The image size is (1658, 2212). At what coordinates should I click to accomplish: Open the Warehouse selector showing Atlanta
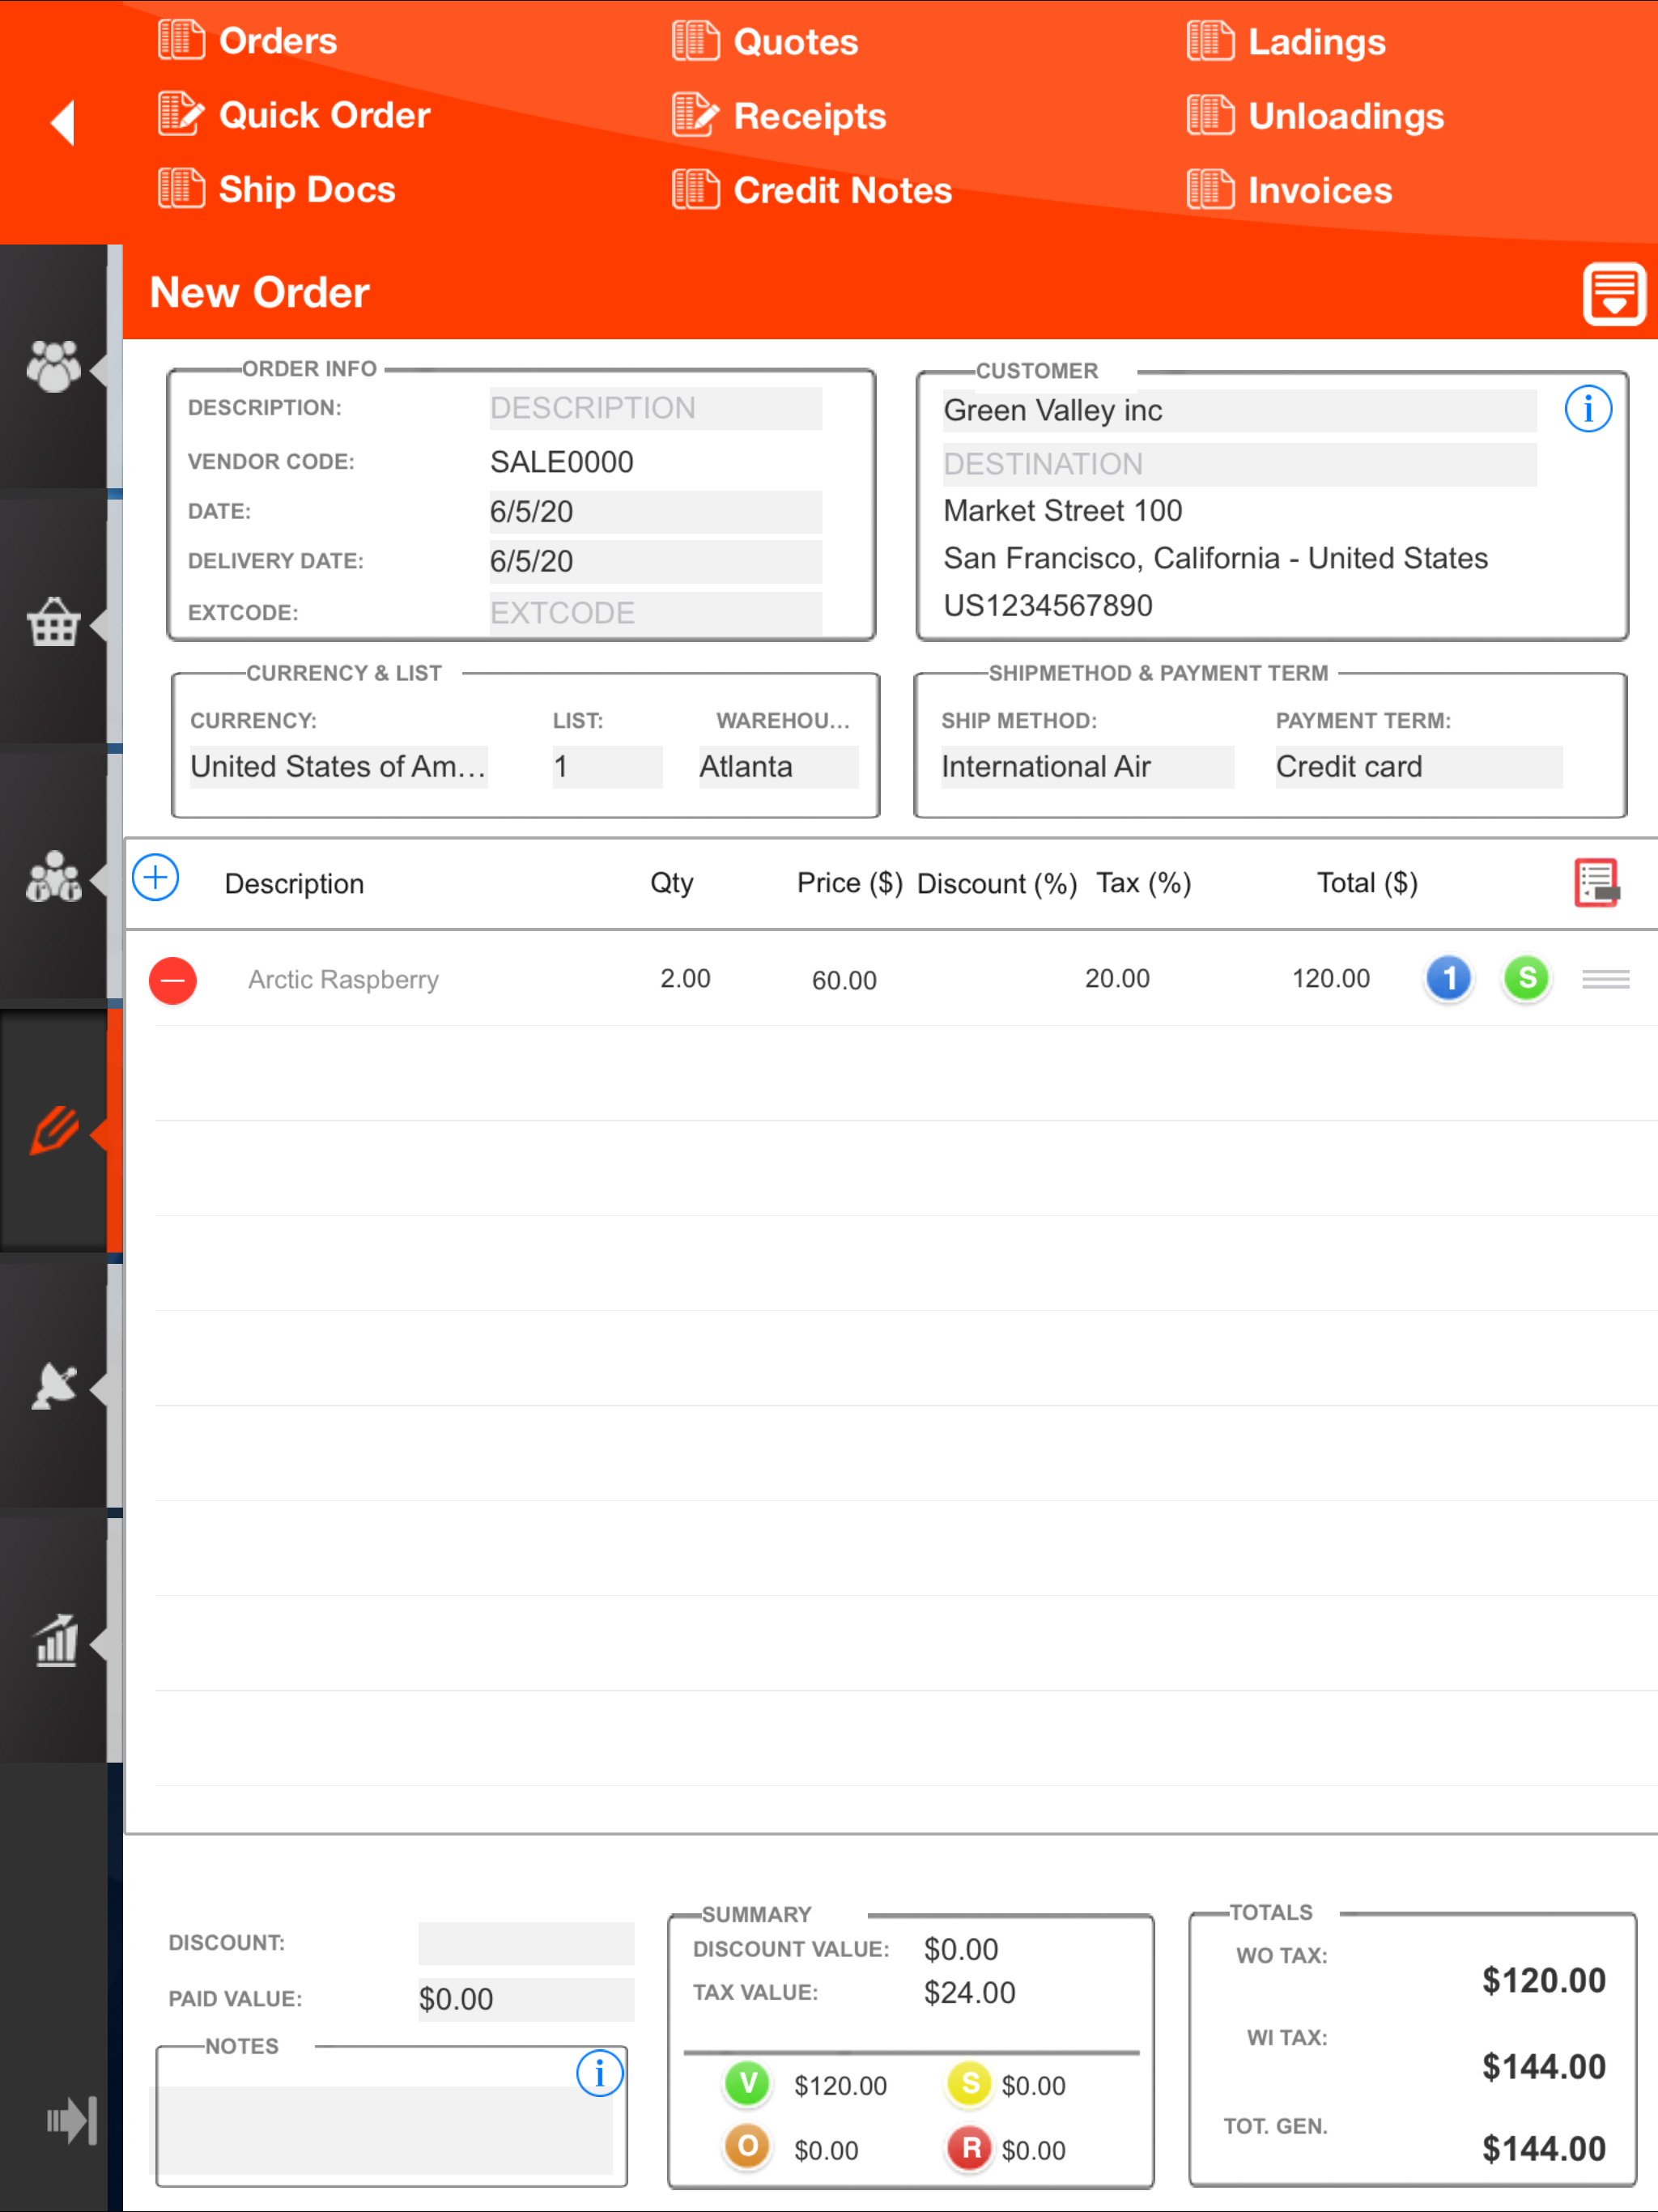pos(778,767)
